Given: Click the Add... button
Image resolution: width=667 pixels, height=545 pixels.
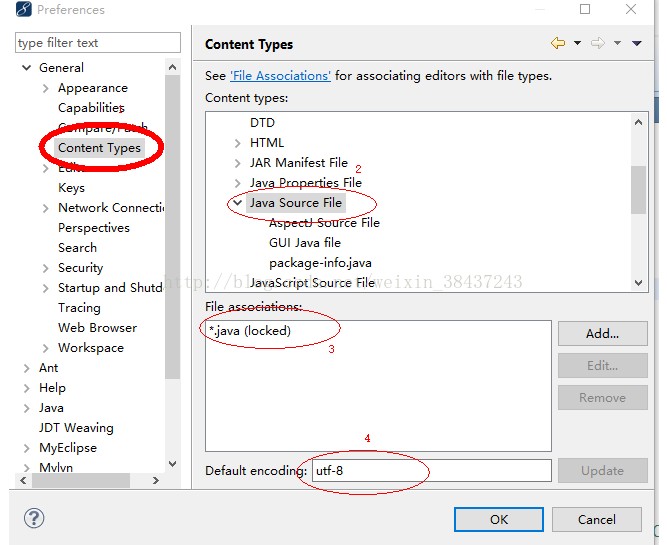Looking at the screenshot, I should [x=603, y=334].
